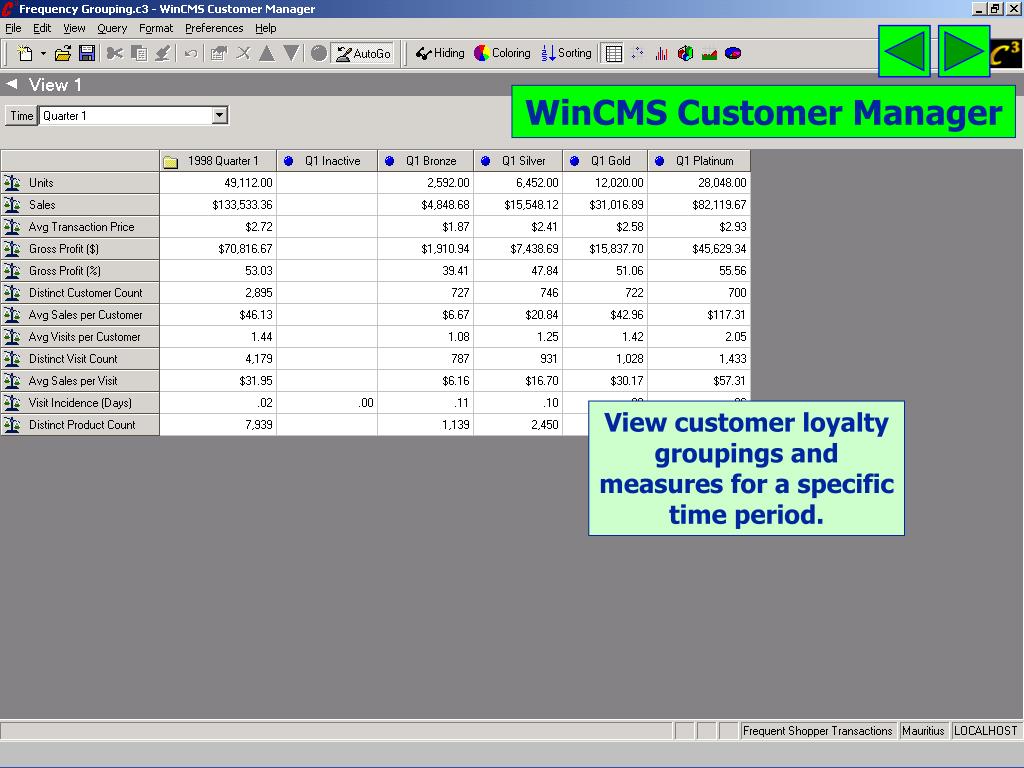Select the Q1 Silver column header
1024x768 pixels.
[x=518, y=161]
